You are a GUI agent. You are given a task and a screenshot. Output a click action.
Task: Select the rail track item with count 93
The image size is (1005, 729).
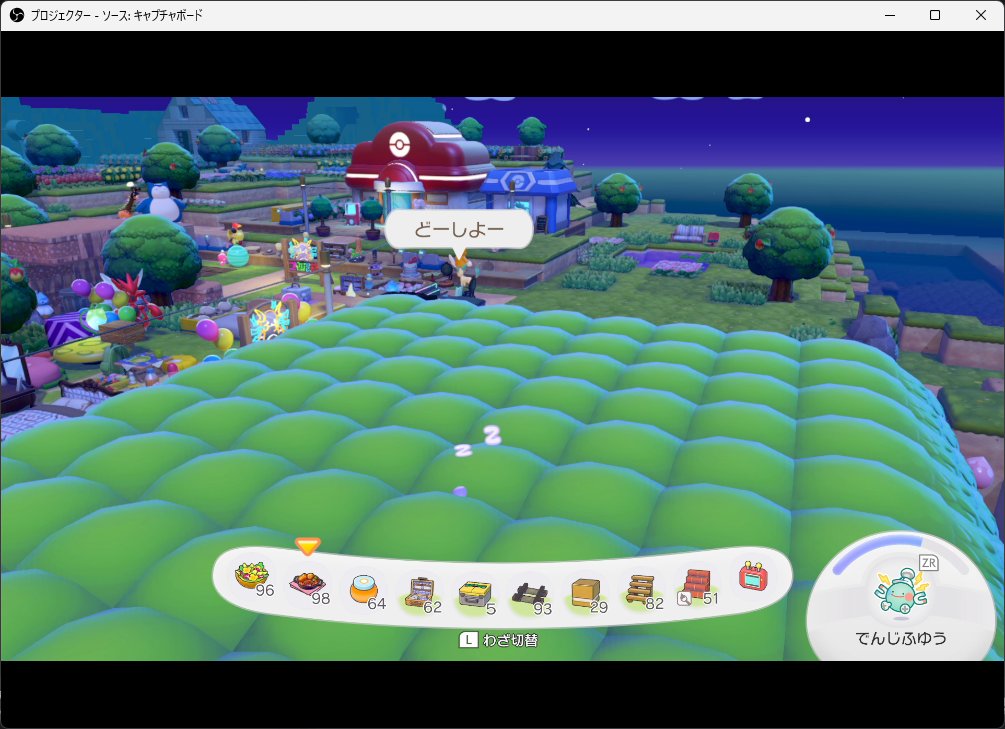point(530,594)
